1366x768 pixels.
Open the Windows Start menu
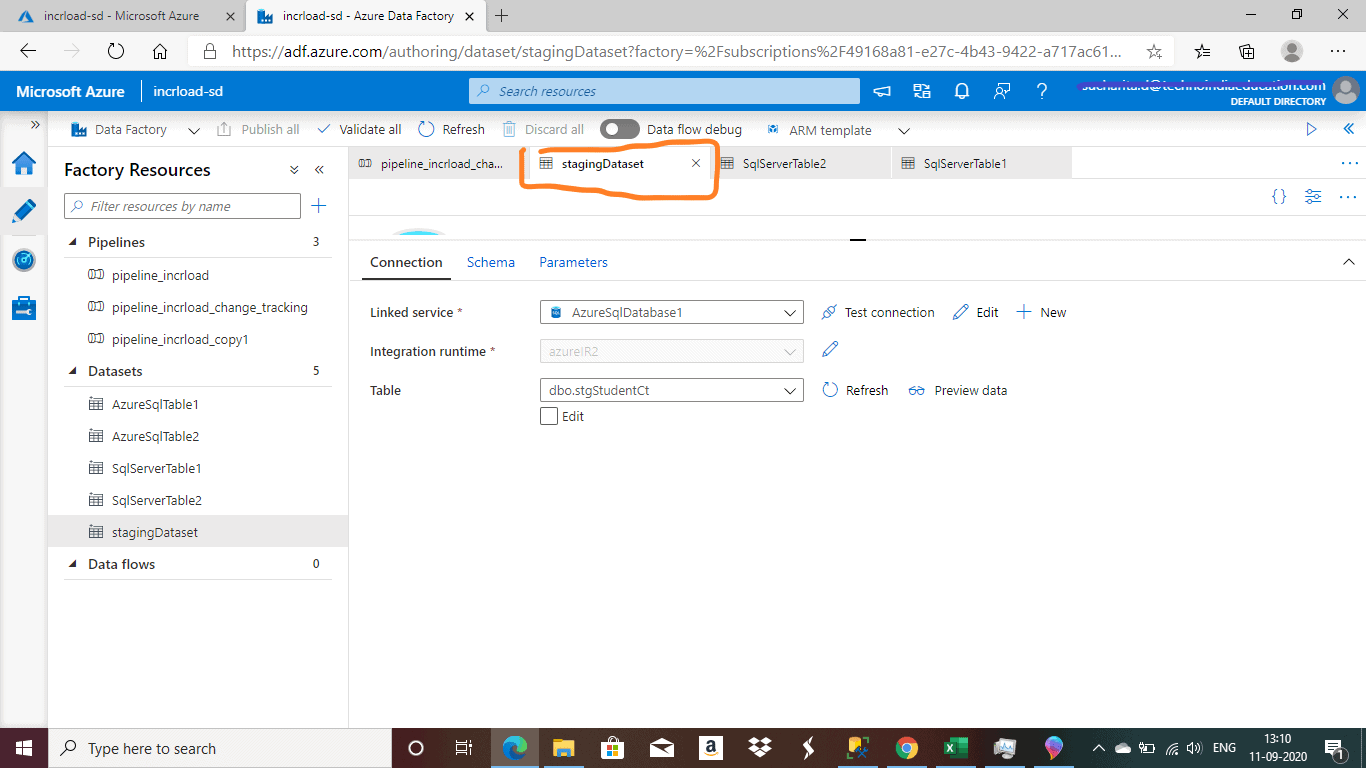tap(23, 748)
